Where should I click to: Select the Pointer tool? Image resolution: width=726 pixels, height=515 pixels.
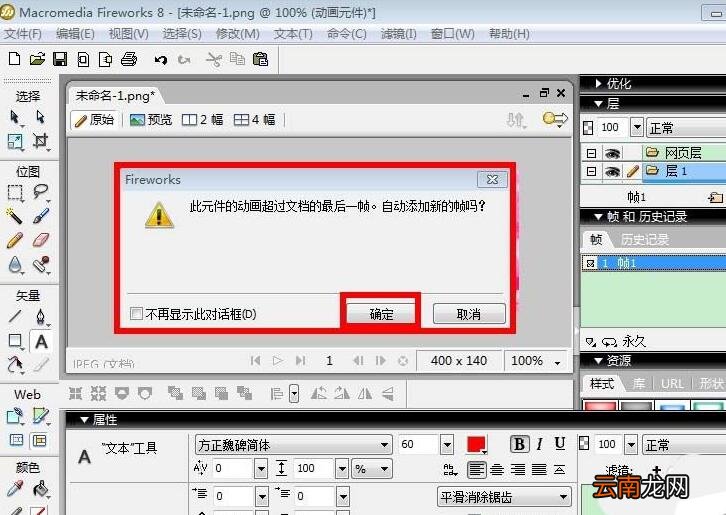pos(15,117)
